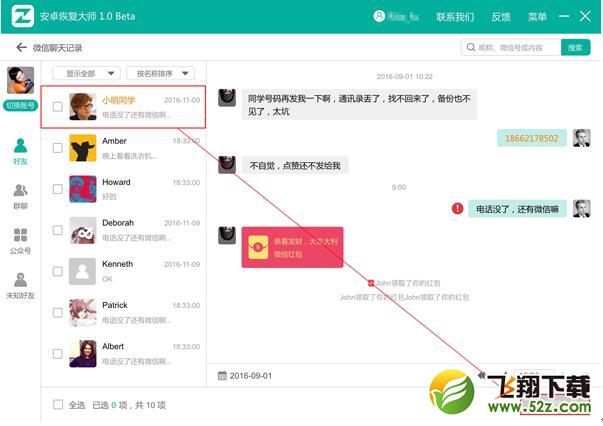Open Deborah's chat row
This screenshot has height=426, width=603.
point(123,230)
